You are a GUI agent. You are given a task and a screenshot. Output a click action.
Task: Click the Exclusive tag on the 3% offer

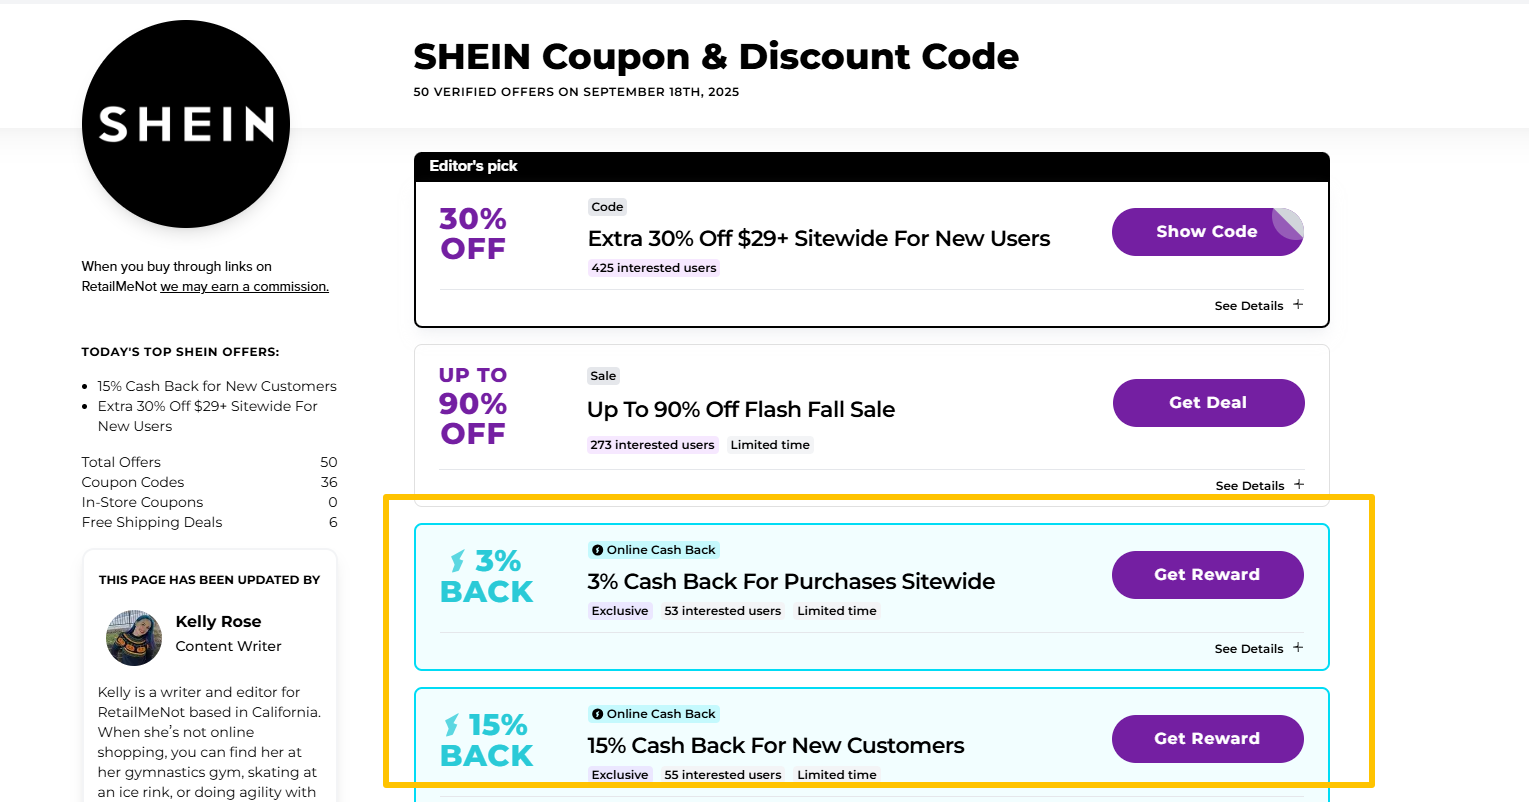[620, 610]
